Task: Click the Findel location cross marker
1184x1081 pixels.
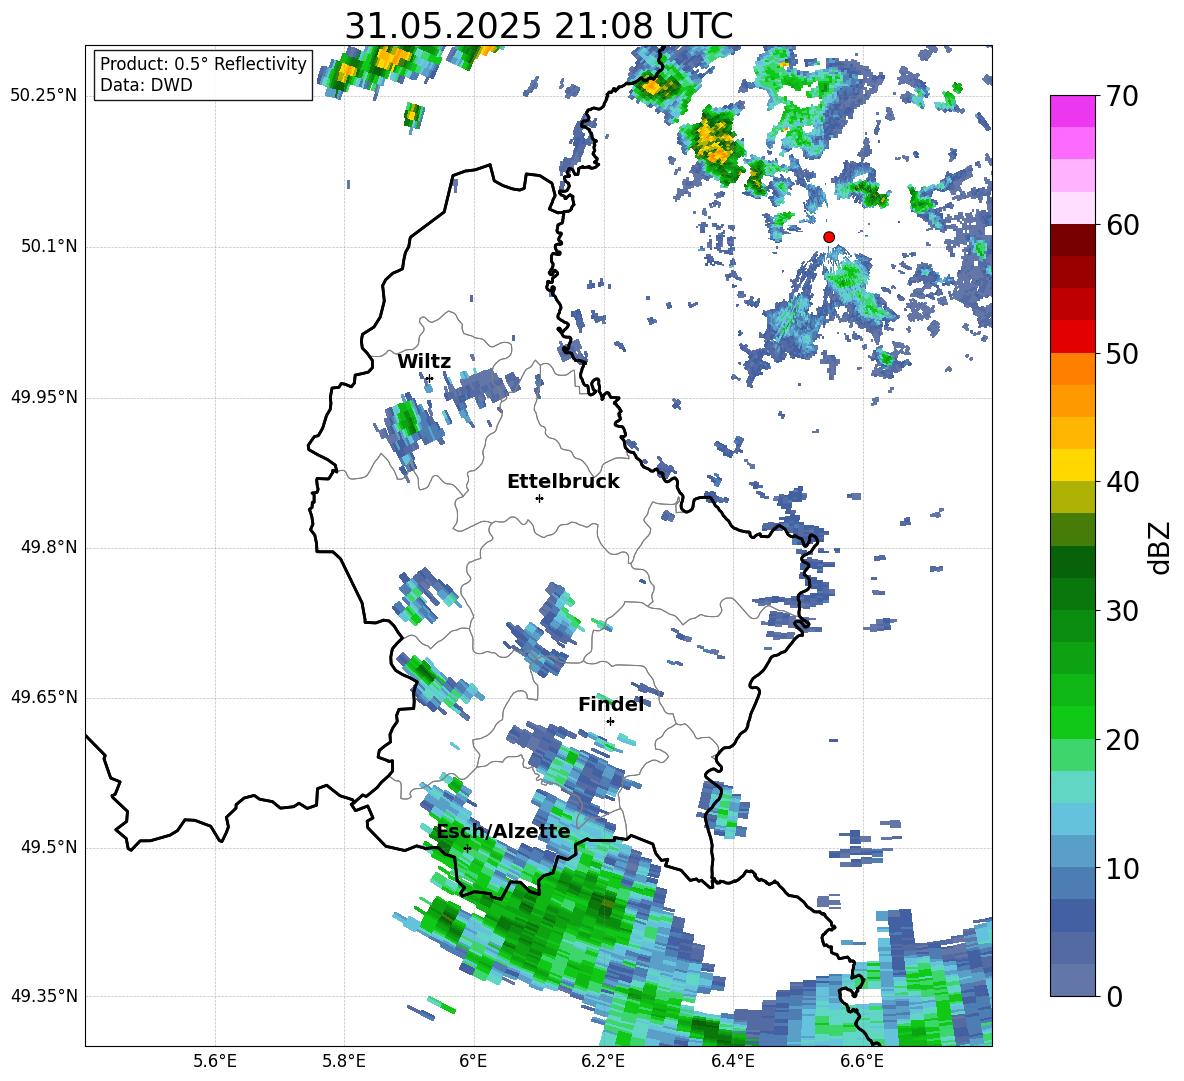Action: [610, 722]
